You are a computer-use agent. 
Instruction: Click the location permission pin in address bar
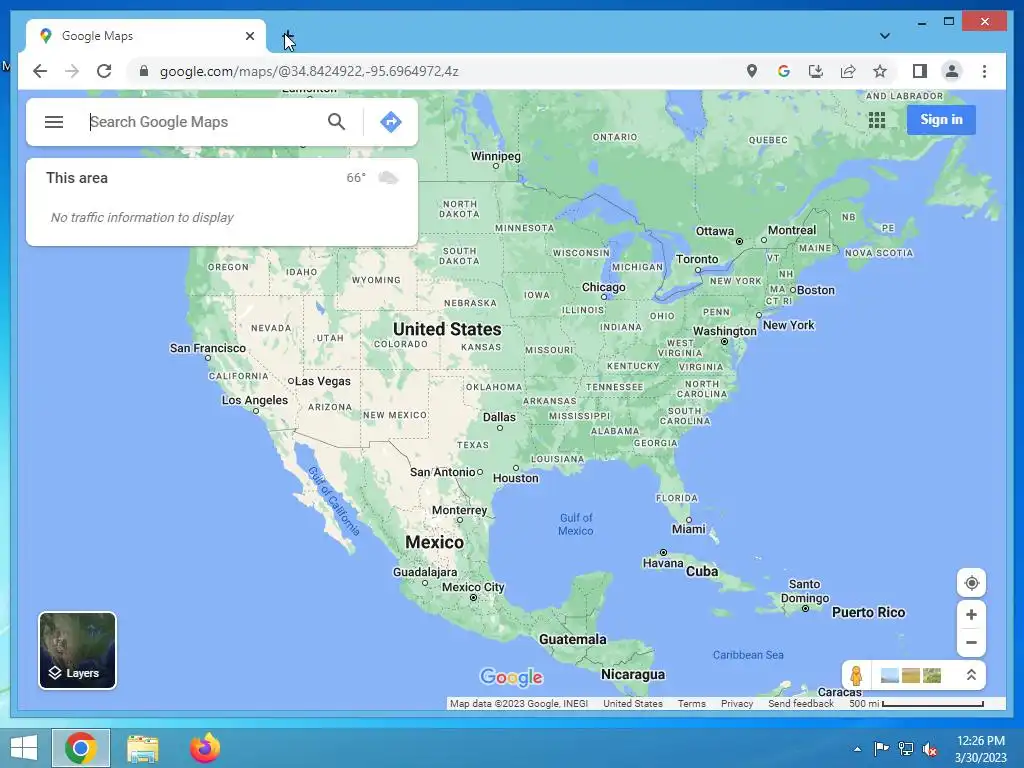(752, 71)
